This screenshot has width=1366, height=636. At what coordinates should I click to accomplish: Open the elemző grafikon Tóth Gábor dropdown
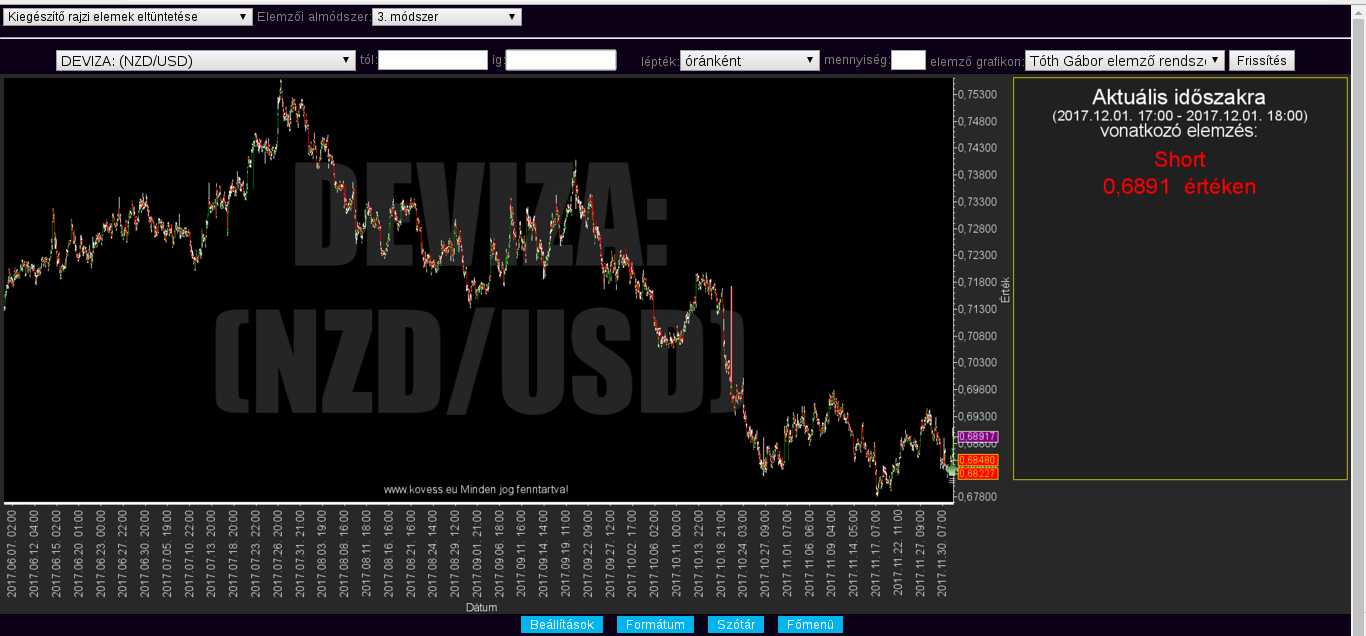pos(1124,61)
